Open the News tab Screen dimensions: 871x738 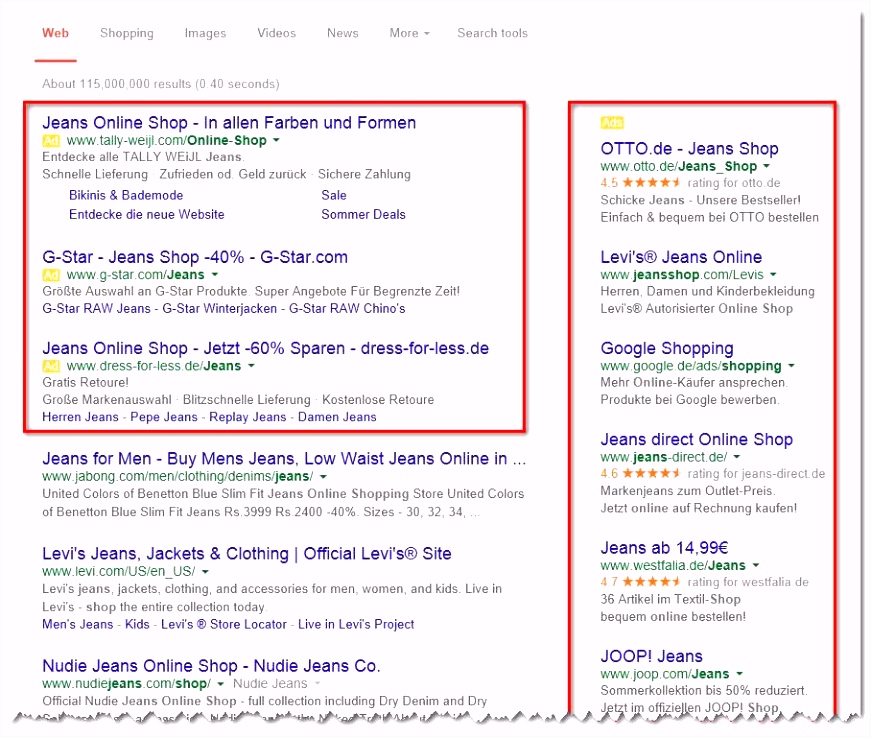343,33
